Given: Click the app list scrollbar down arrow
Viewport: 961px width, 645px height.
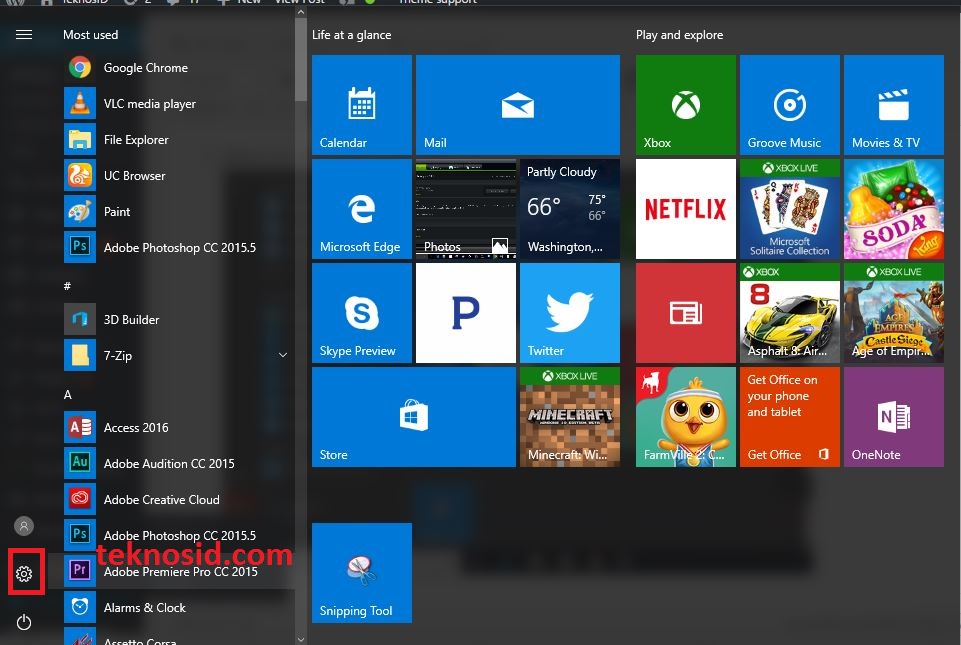Looking at the screenshot, I should [300, 639].
